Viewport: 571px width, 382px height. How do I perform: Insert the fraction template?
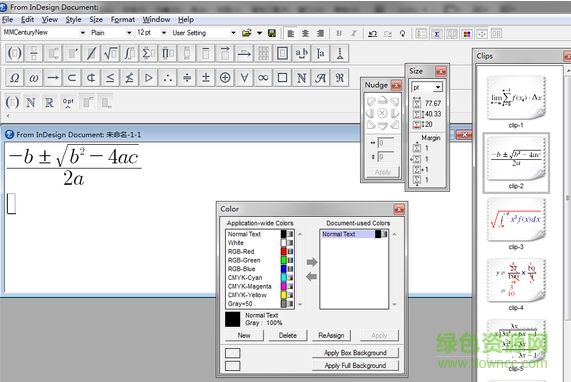tap(34, 54)
